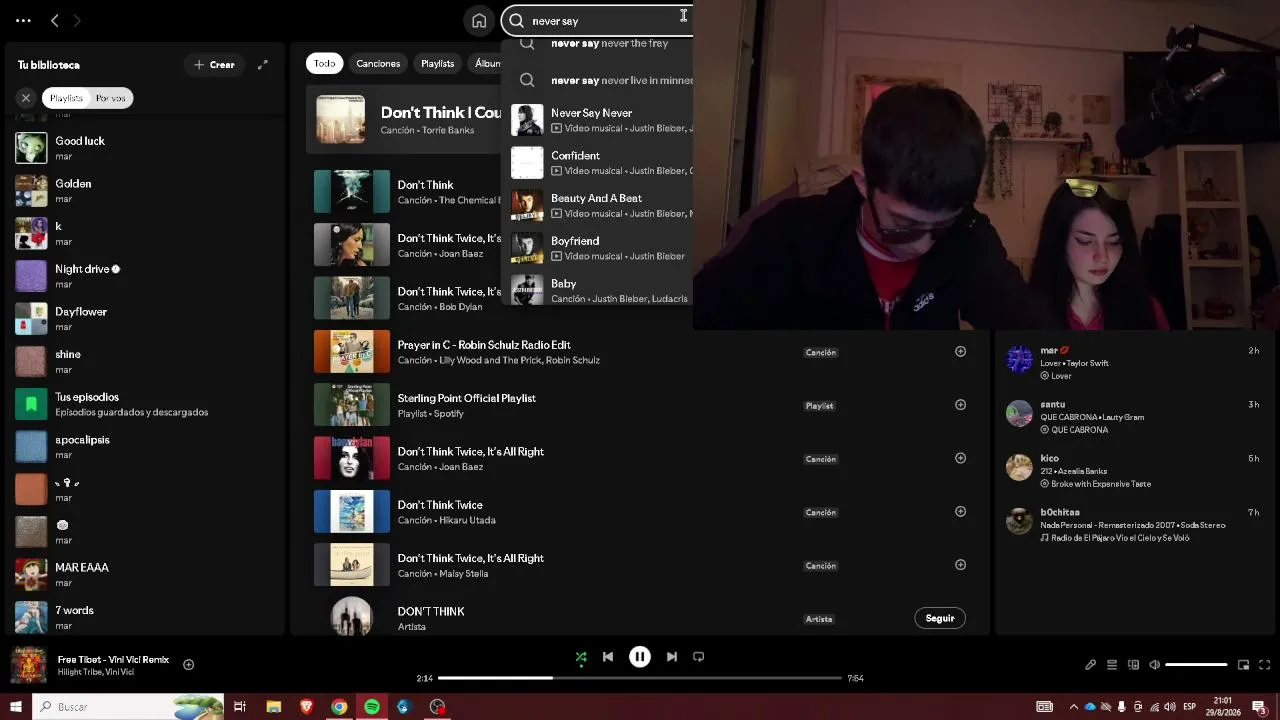Open the DON'T THINK artist result
The image size is (1280, 720).
pos(640,618)
